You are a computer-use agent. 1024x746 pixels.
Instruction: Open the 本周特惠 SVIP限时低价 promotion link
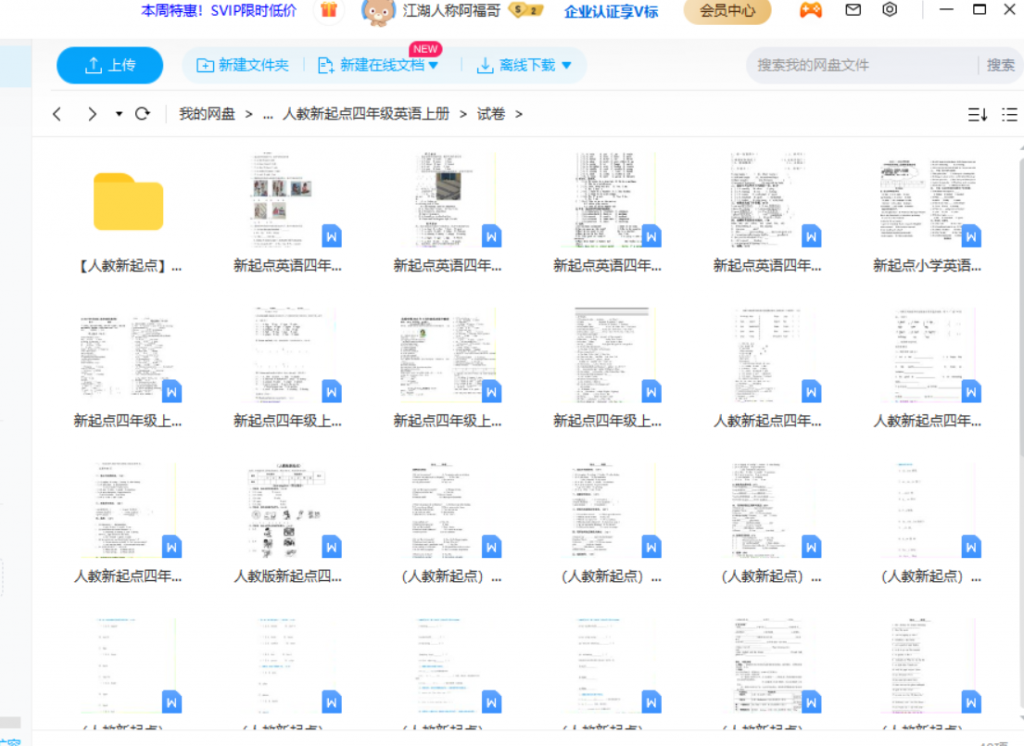pos(219,10)
